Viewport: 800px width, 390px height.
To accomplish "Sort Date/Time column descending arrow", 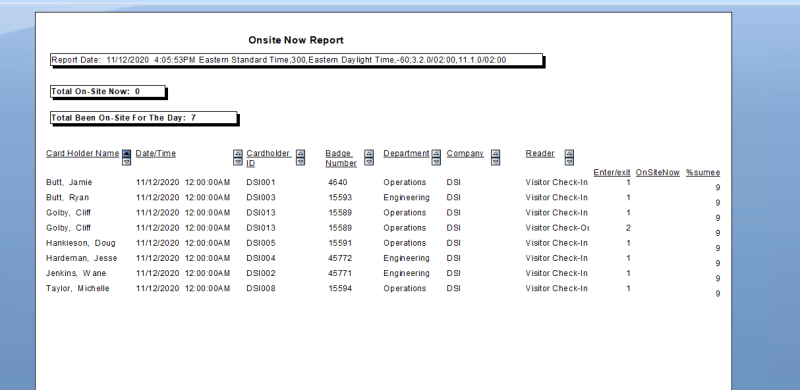I will (237, 161).
